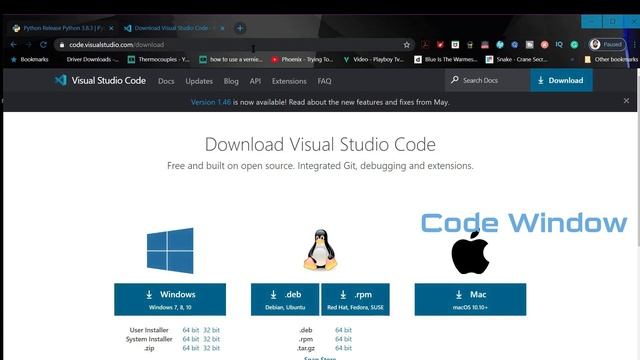Viewport: 640px width, 360px height.
Task: Focus the Search Docs field
Action: tap(488, 80)
